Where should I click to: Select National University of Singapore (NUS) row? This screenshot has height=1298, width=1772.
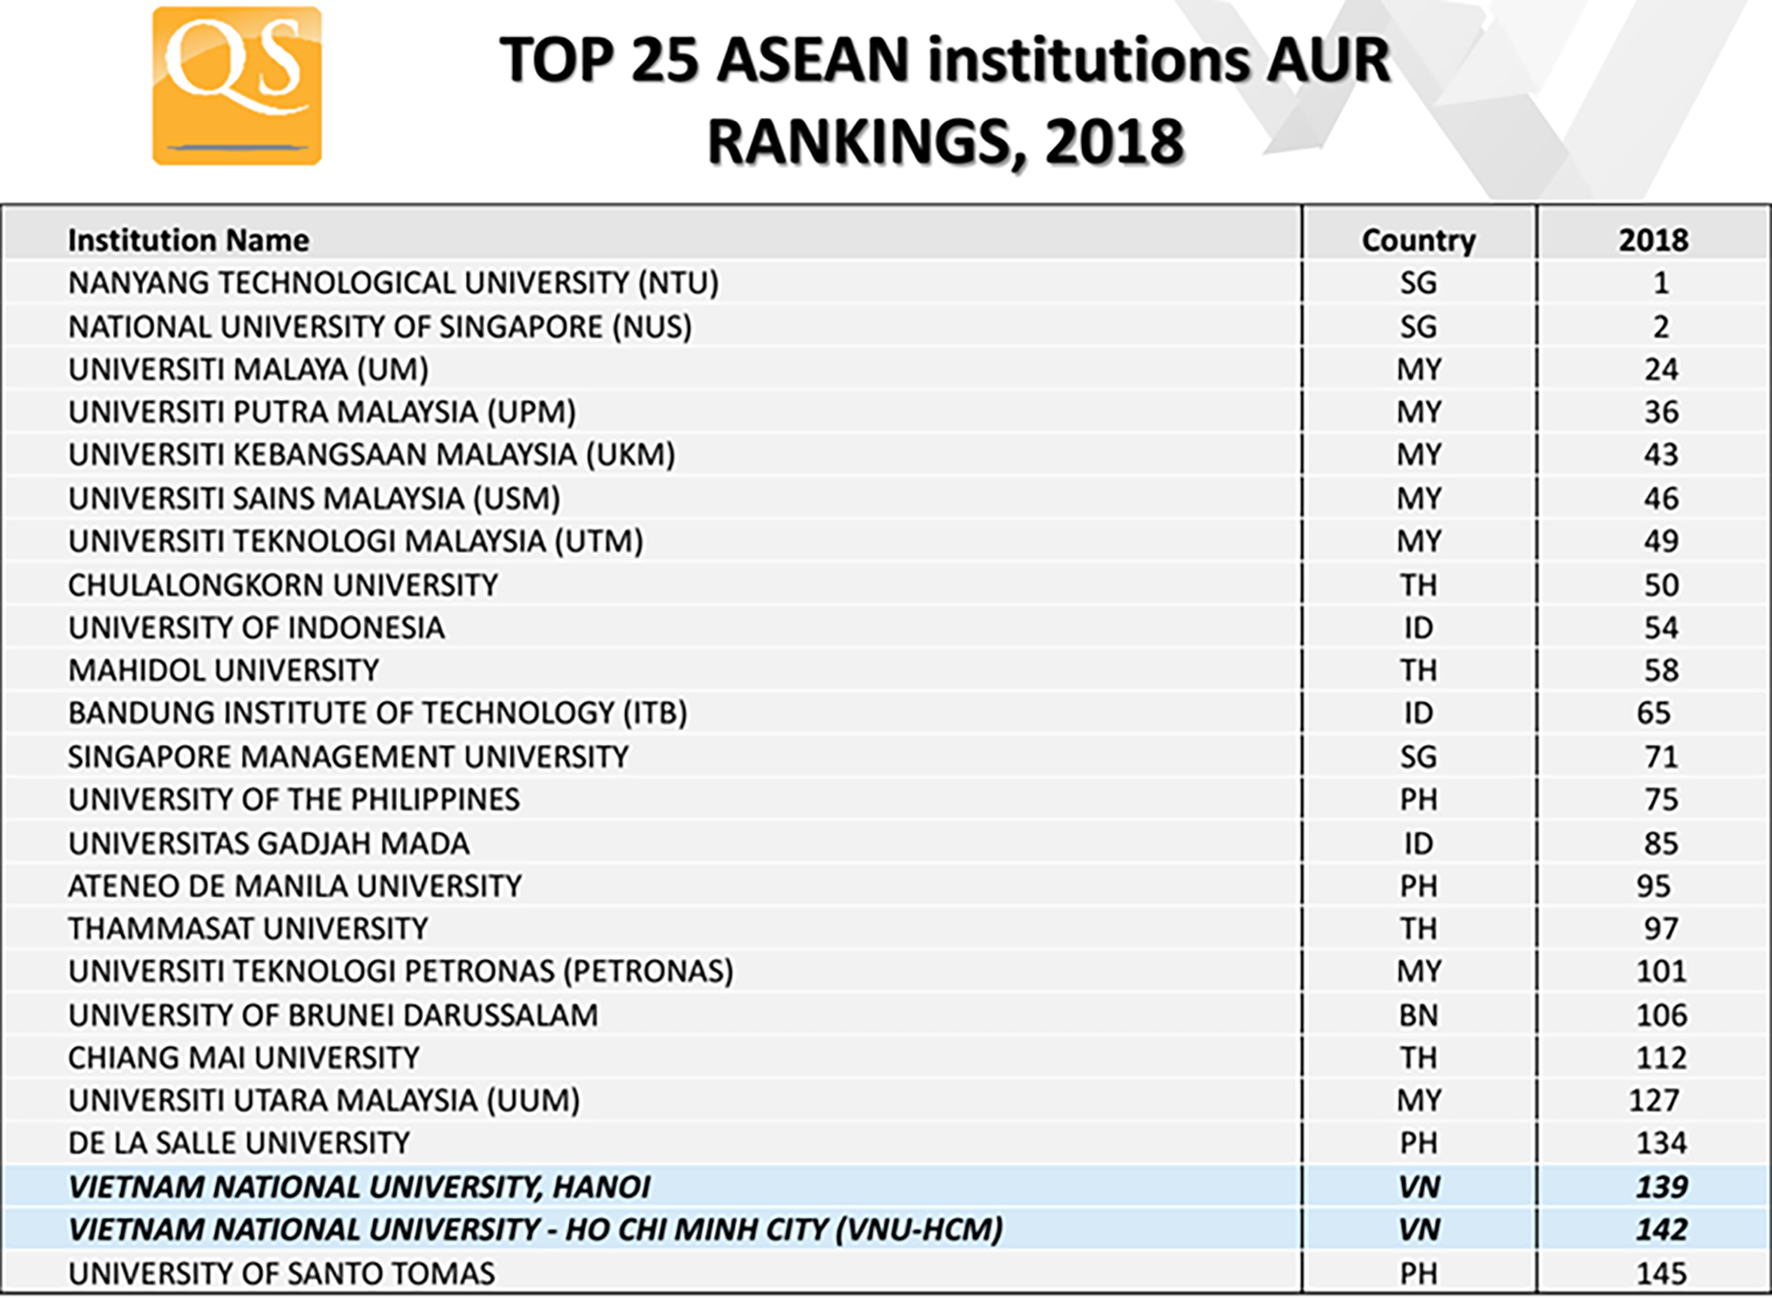(380, 327)
